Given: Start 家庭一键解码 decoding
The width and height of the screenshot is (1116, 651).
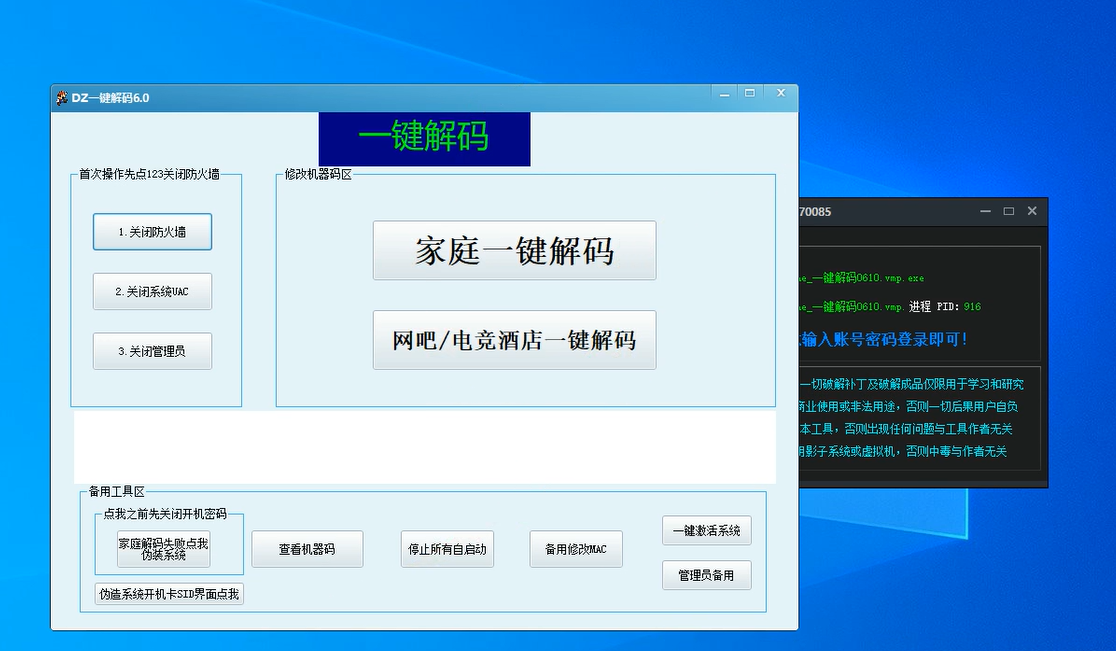Looking at the screenshot, I should (514, 250).
